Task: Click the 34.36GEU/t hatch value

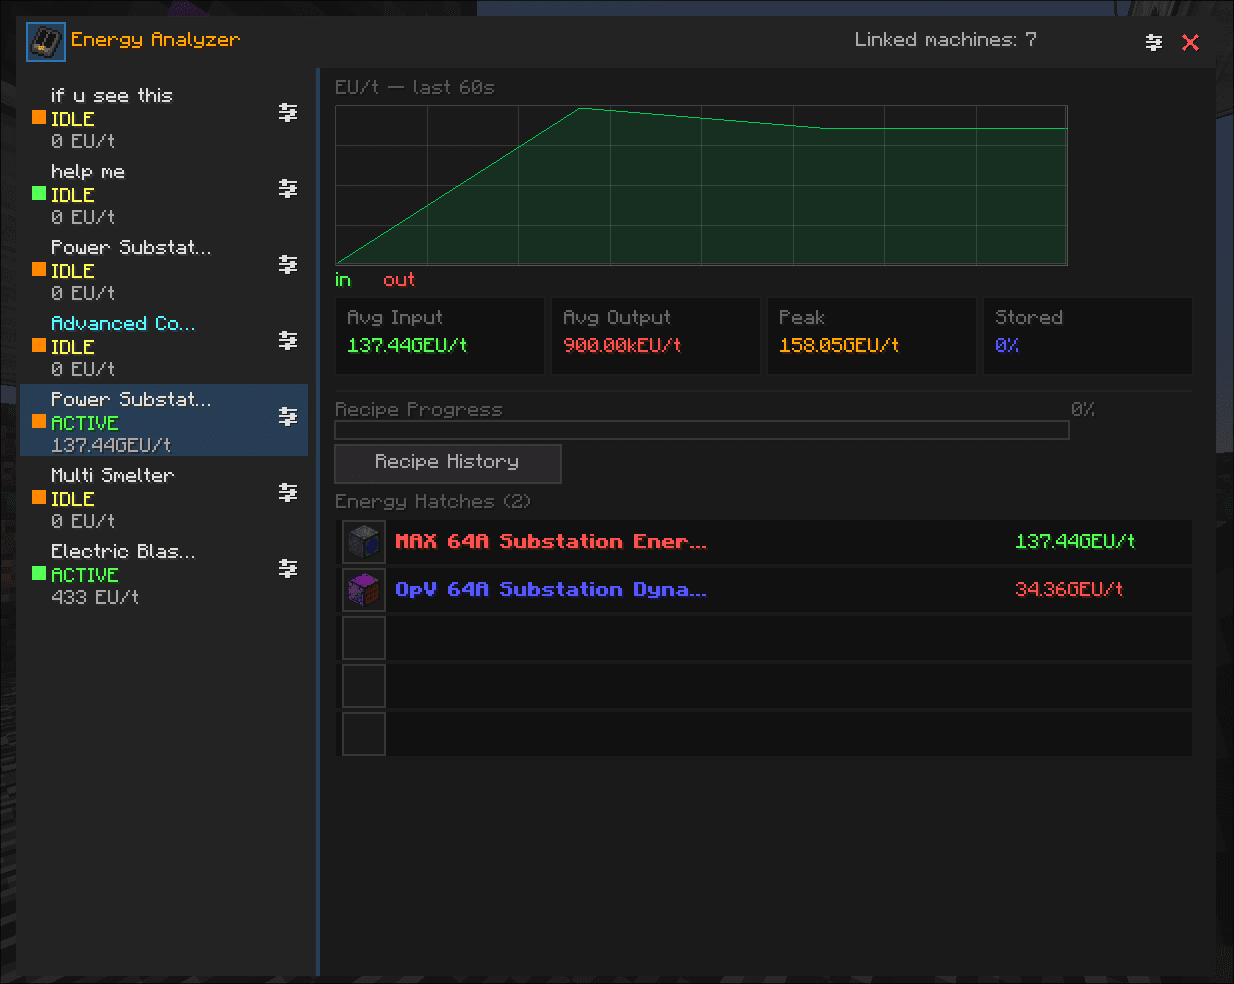Action: (x=1069, y=590)
